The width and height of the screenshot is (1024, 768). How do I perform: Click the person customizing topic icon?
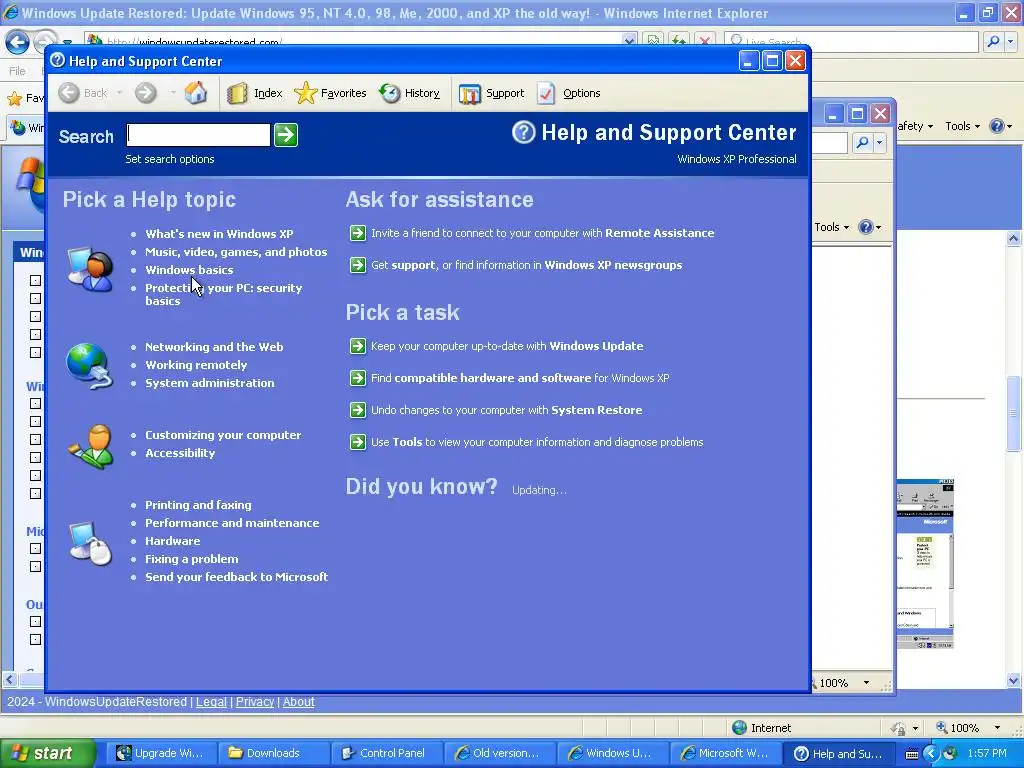(91, 446)
